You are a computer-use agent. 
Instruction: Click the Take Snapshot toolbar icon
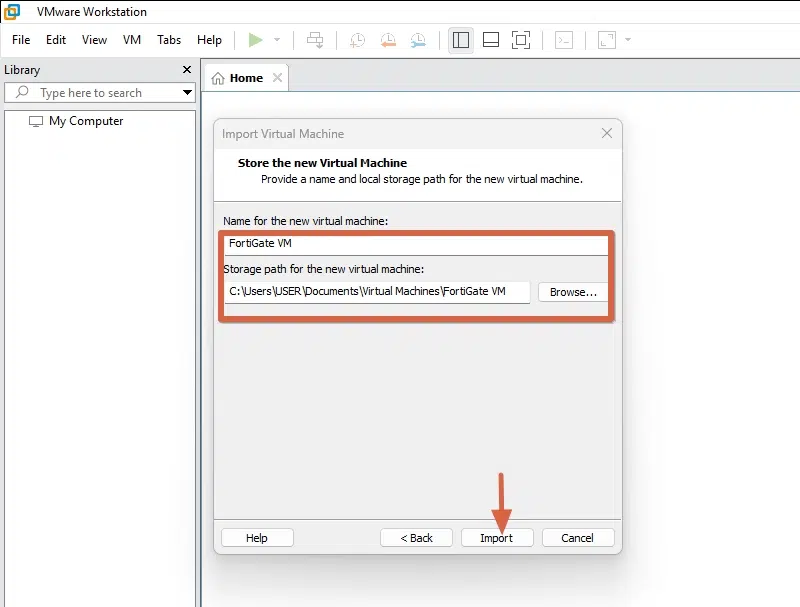tap(357, 40)
